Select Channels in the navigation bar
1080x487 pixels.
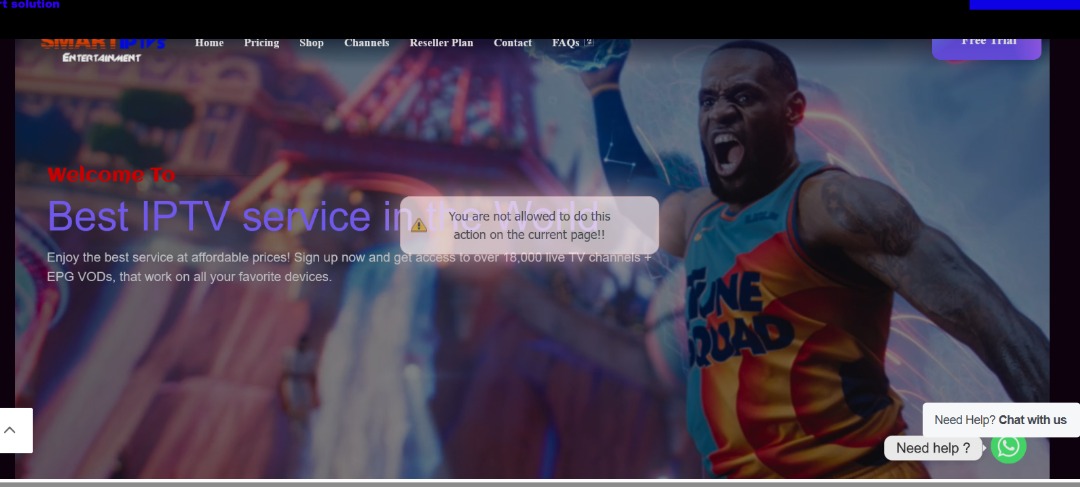[366, 43]
